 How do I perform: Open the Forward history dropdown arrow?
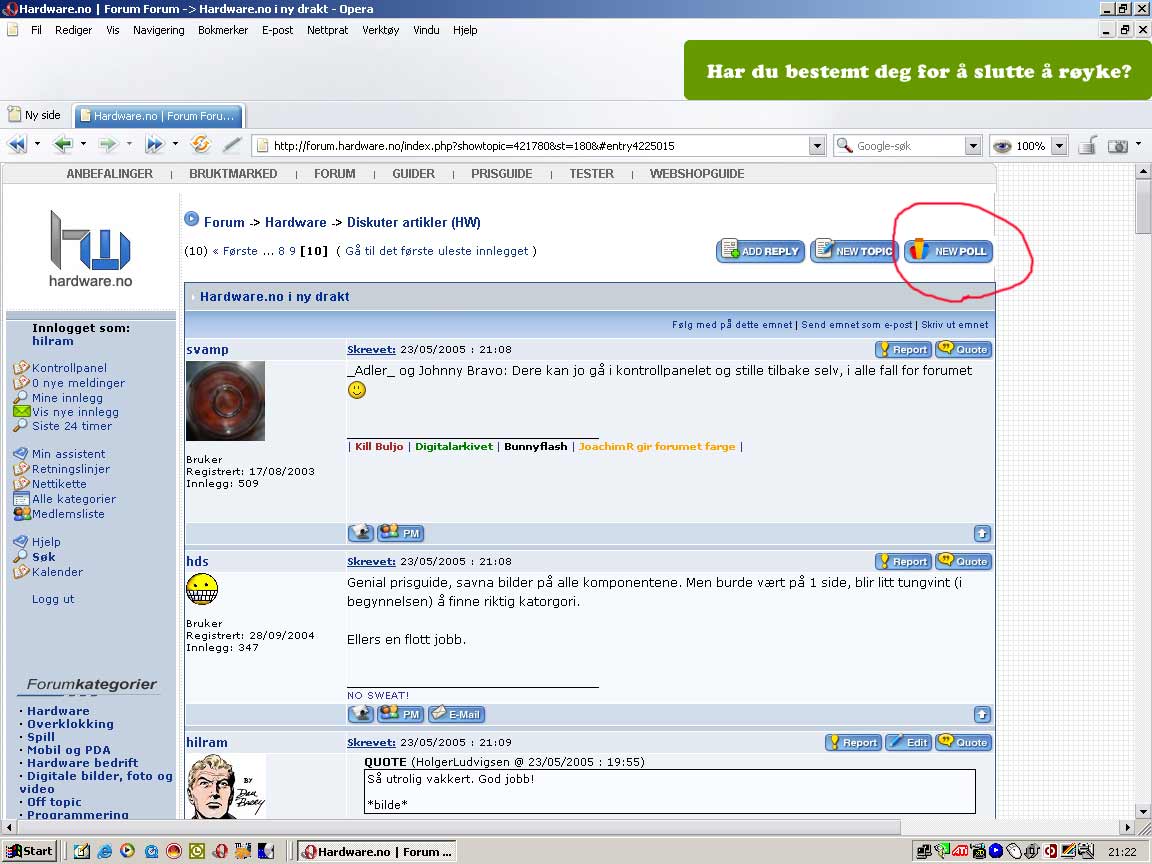coord(129,144)
